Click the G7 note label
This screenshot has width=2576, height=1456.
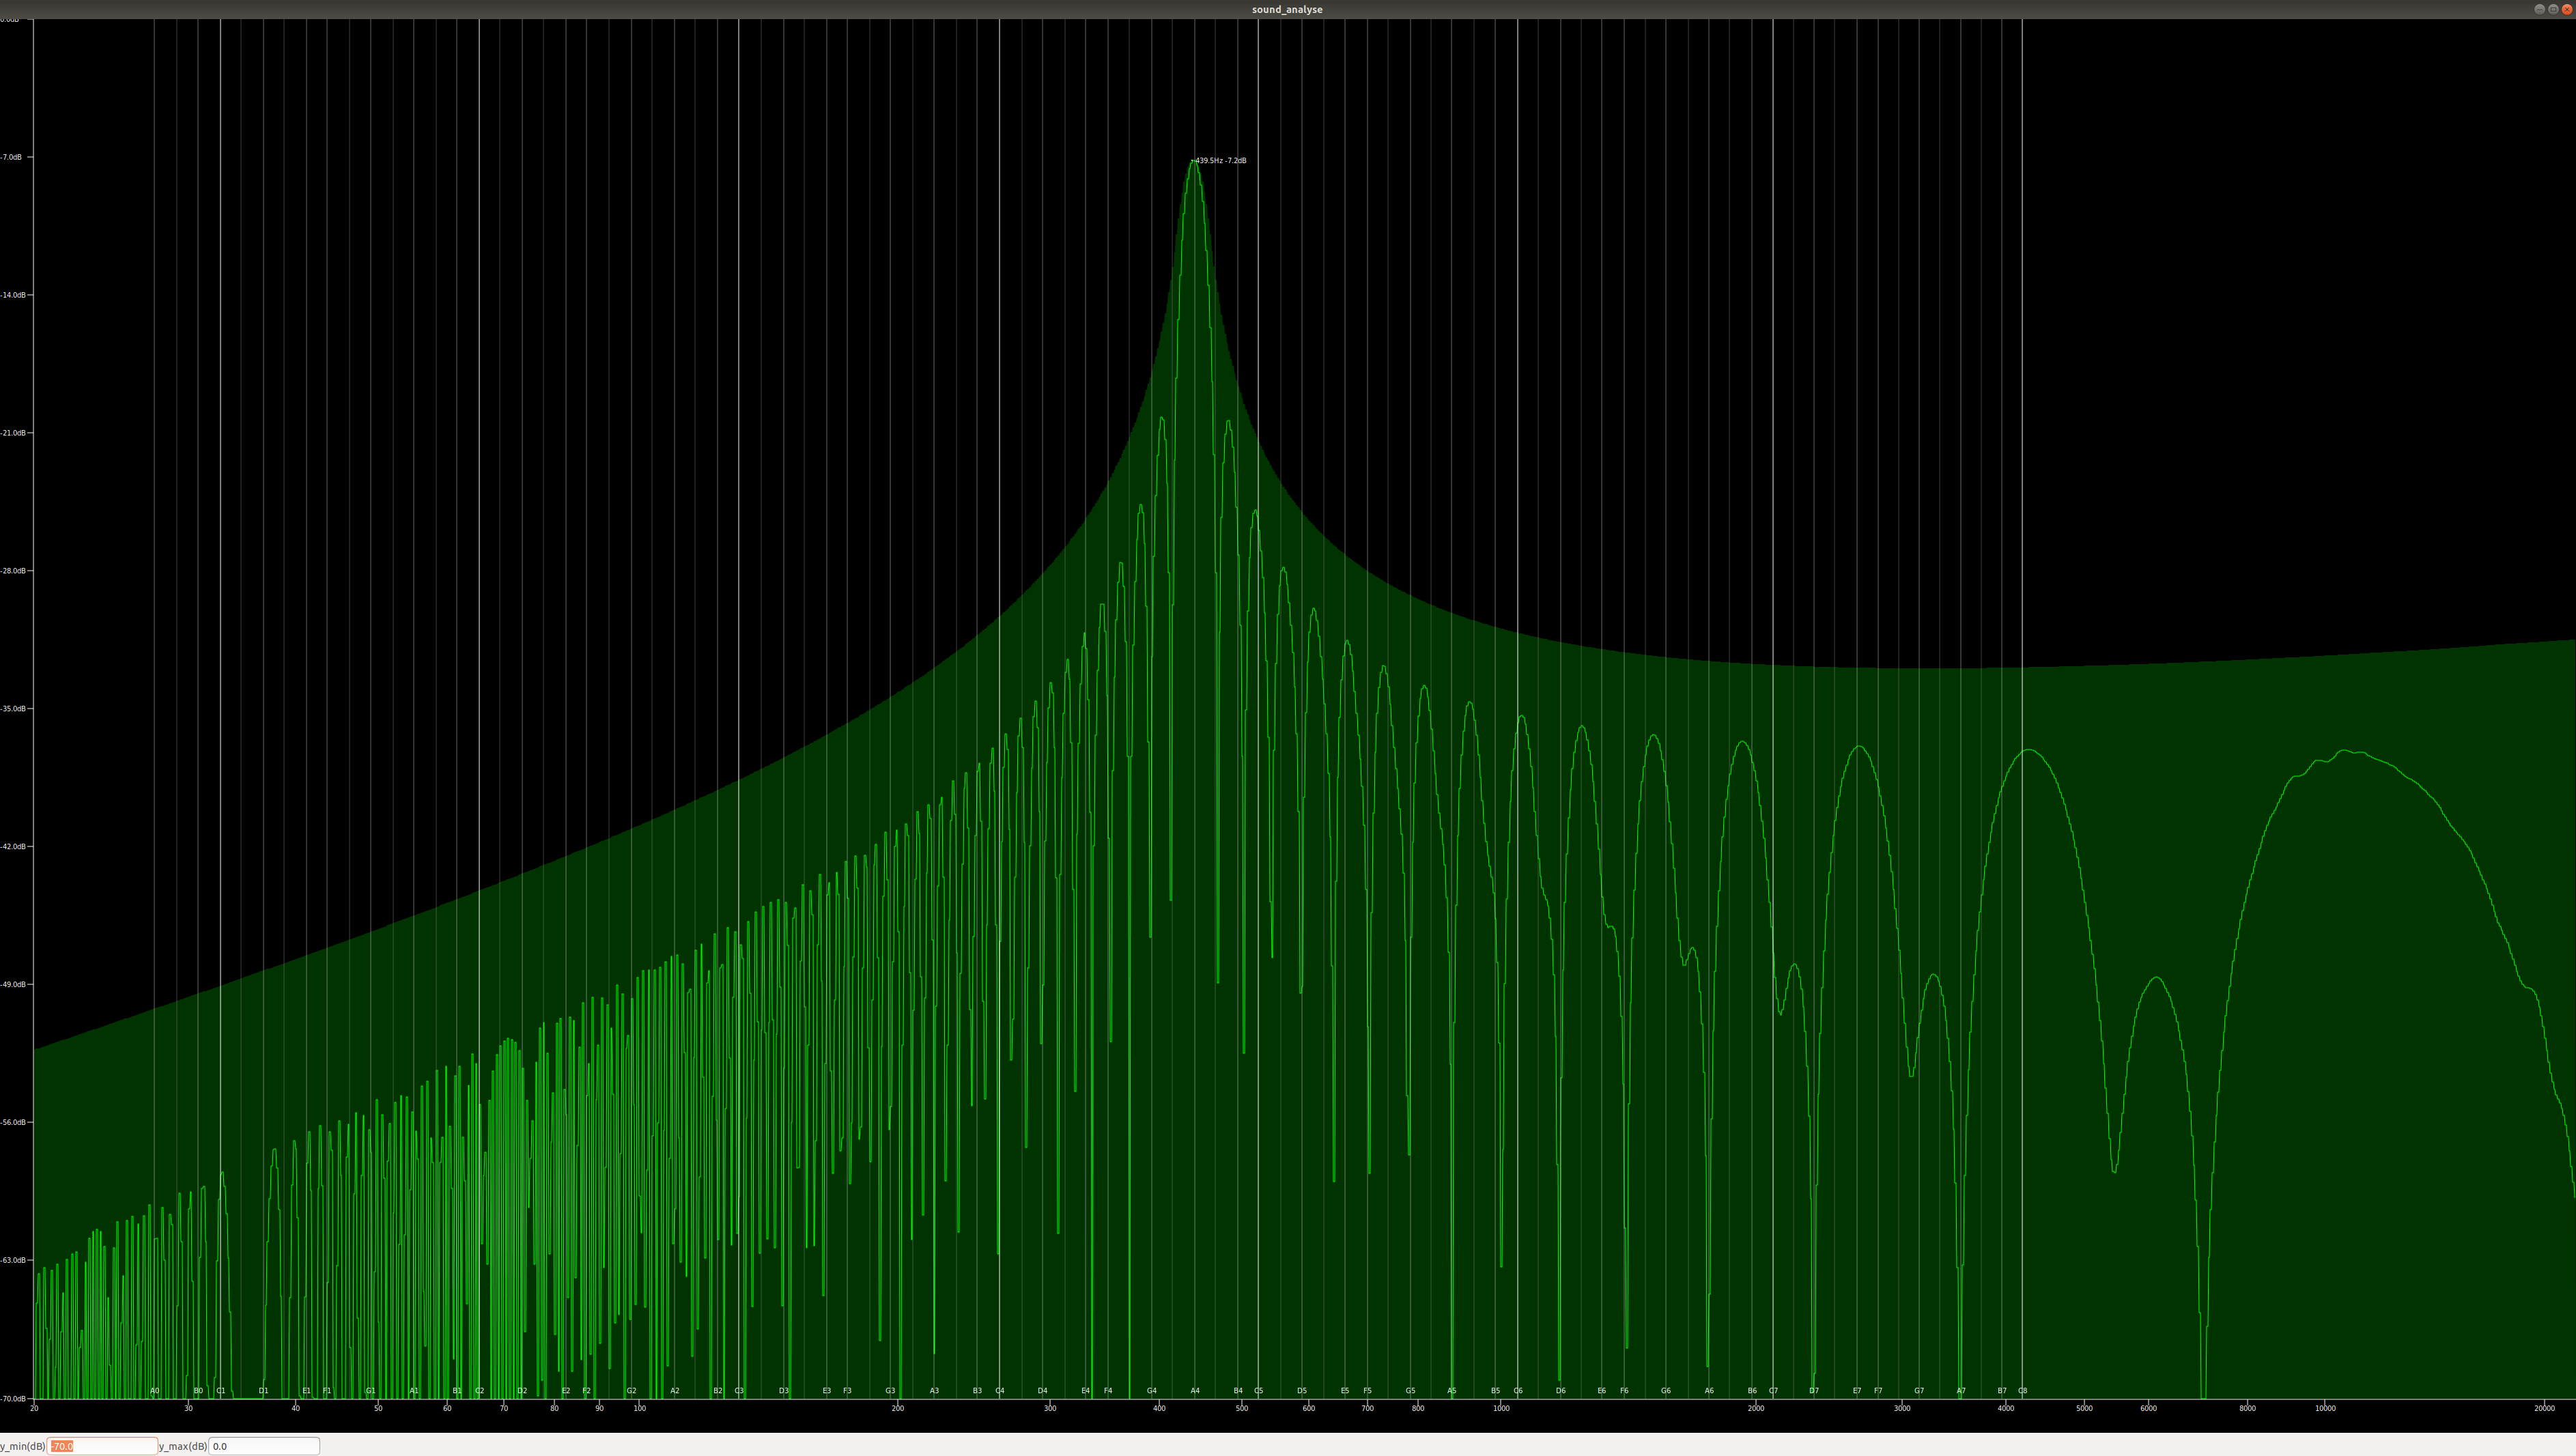(1919, 1391)
